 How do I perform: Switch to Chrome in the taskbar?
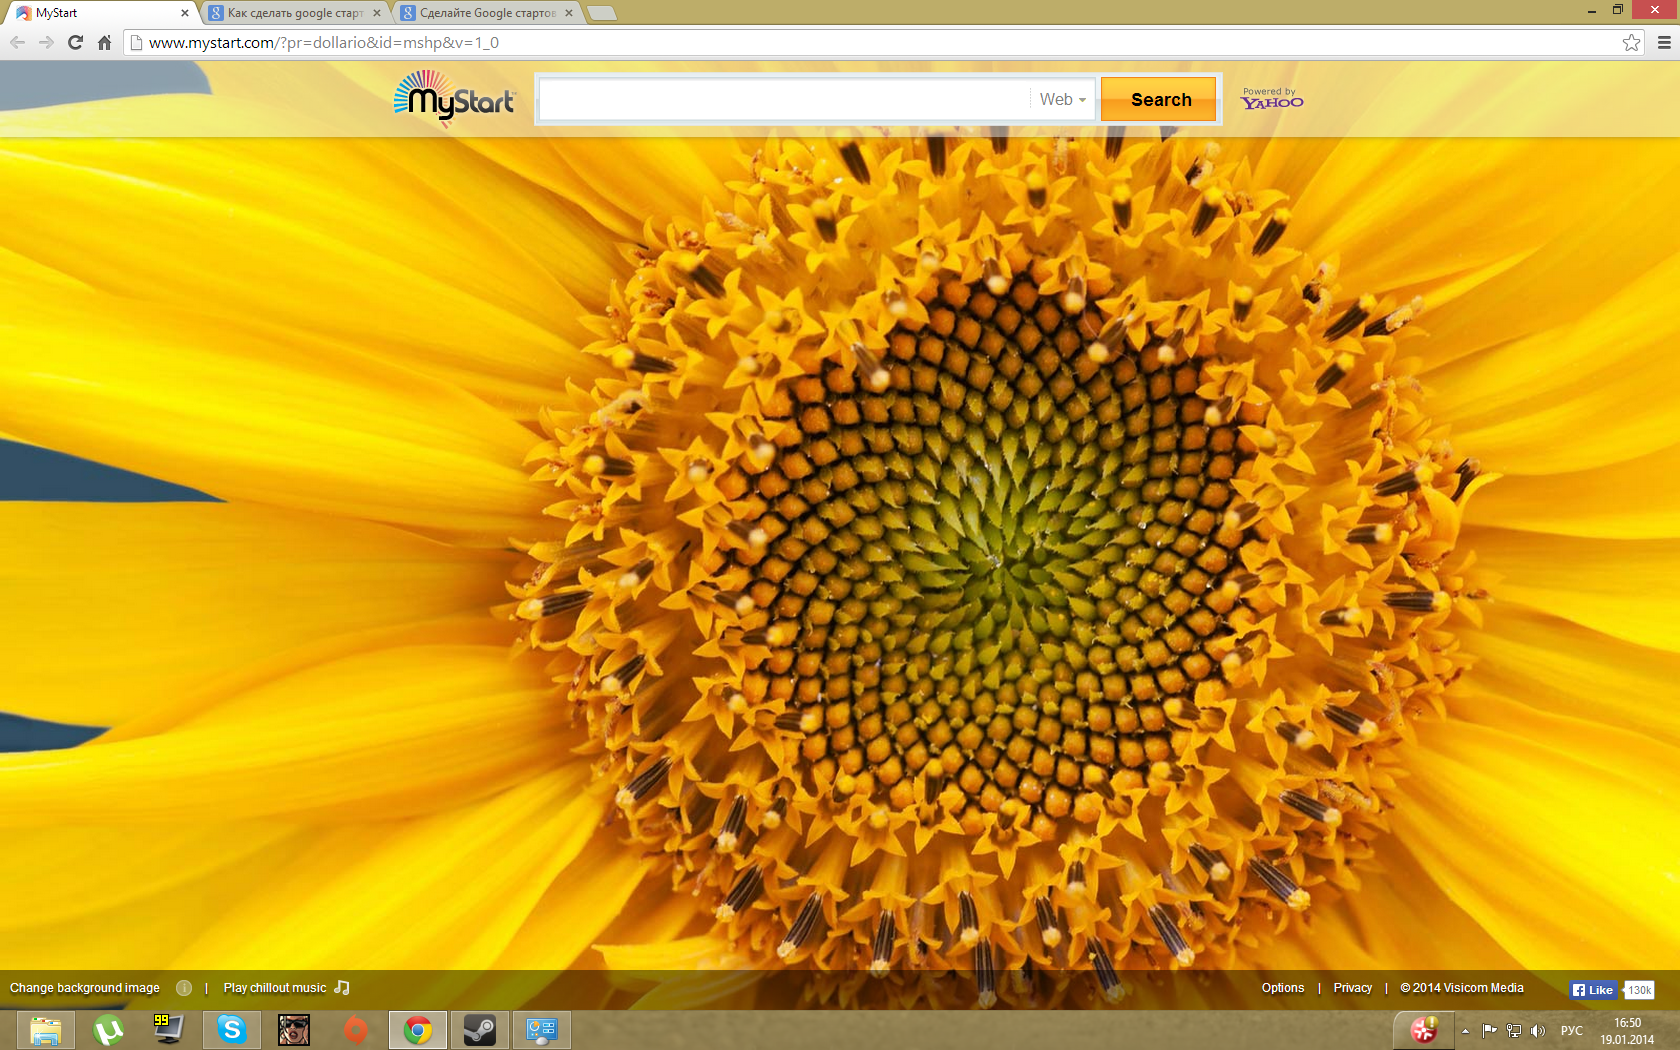[418, 1029]
